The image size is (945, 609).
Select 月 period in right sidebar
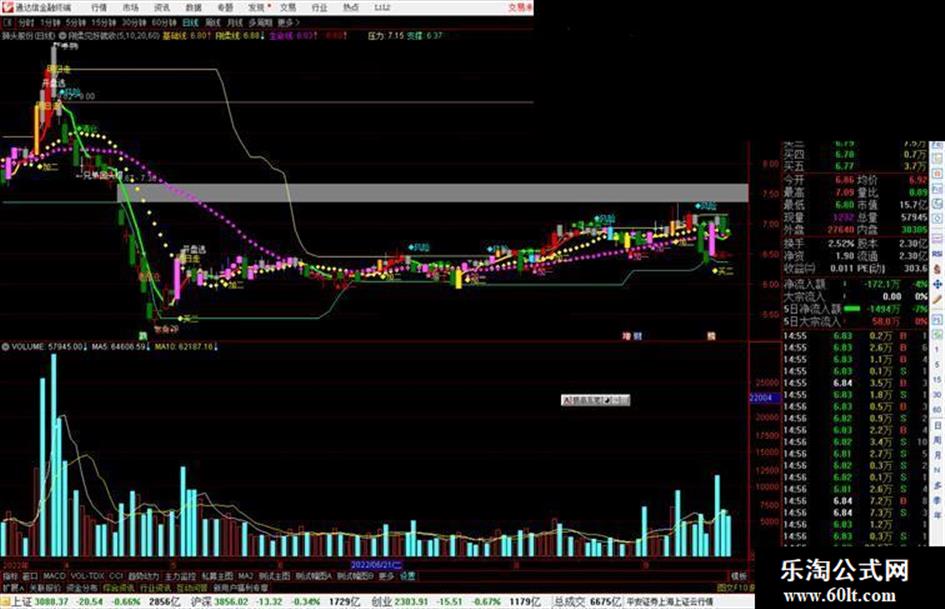coord(937,455)
